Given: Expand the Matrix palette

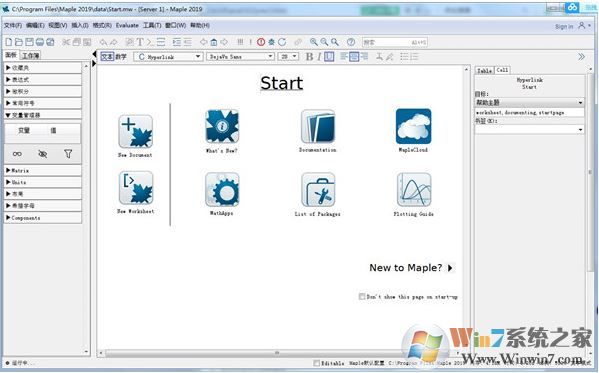Looking at the screenshot, I should (x=43, y=170).
